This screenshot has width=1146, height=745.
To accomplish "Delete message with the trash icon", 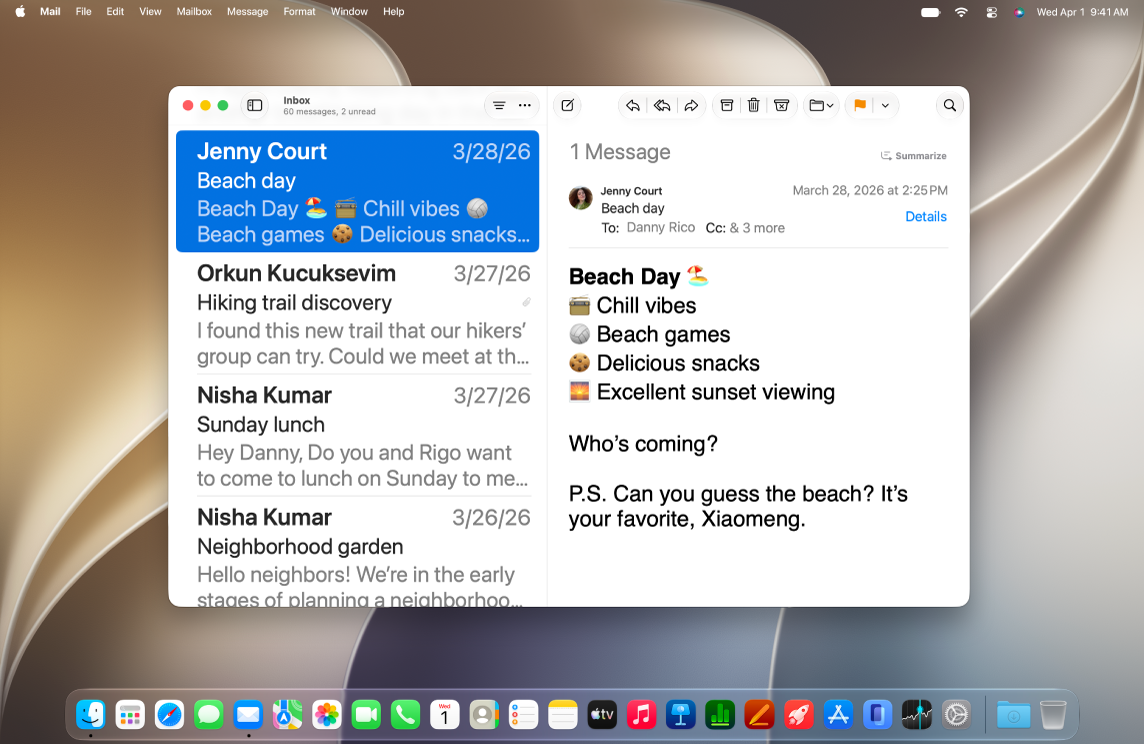I will click(x=754, y=105).
